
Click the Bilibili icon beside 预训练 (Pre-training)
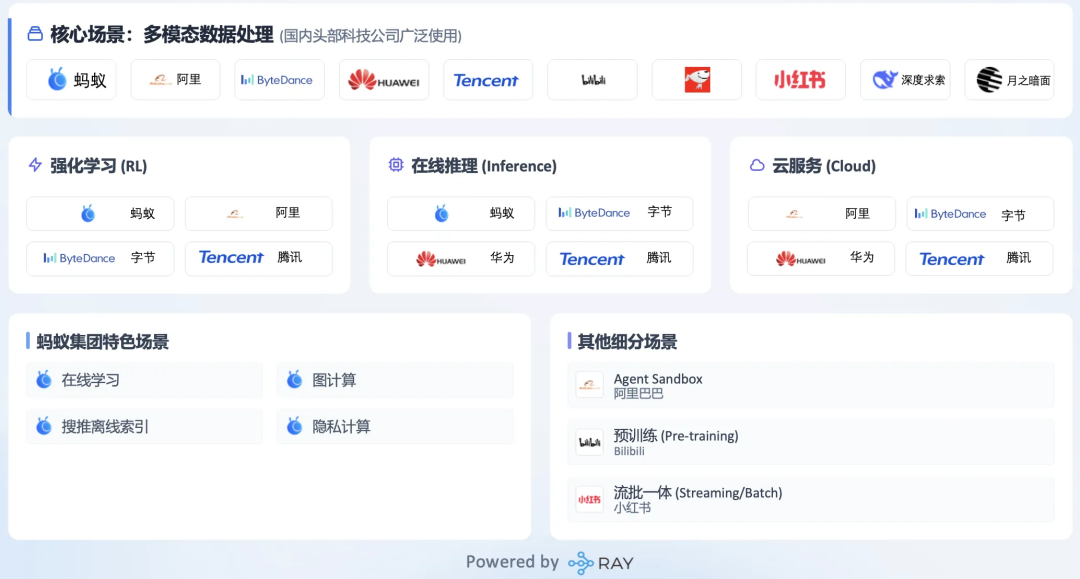click(x=590, y=442)
